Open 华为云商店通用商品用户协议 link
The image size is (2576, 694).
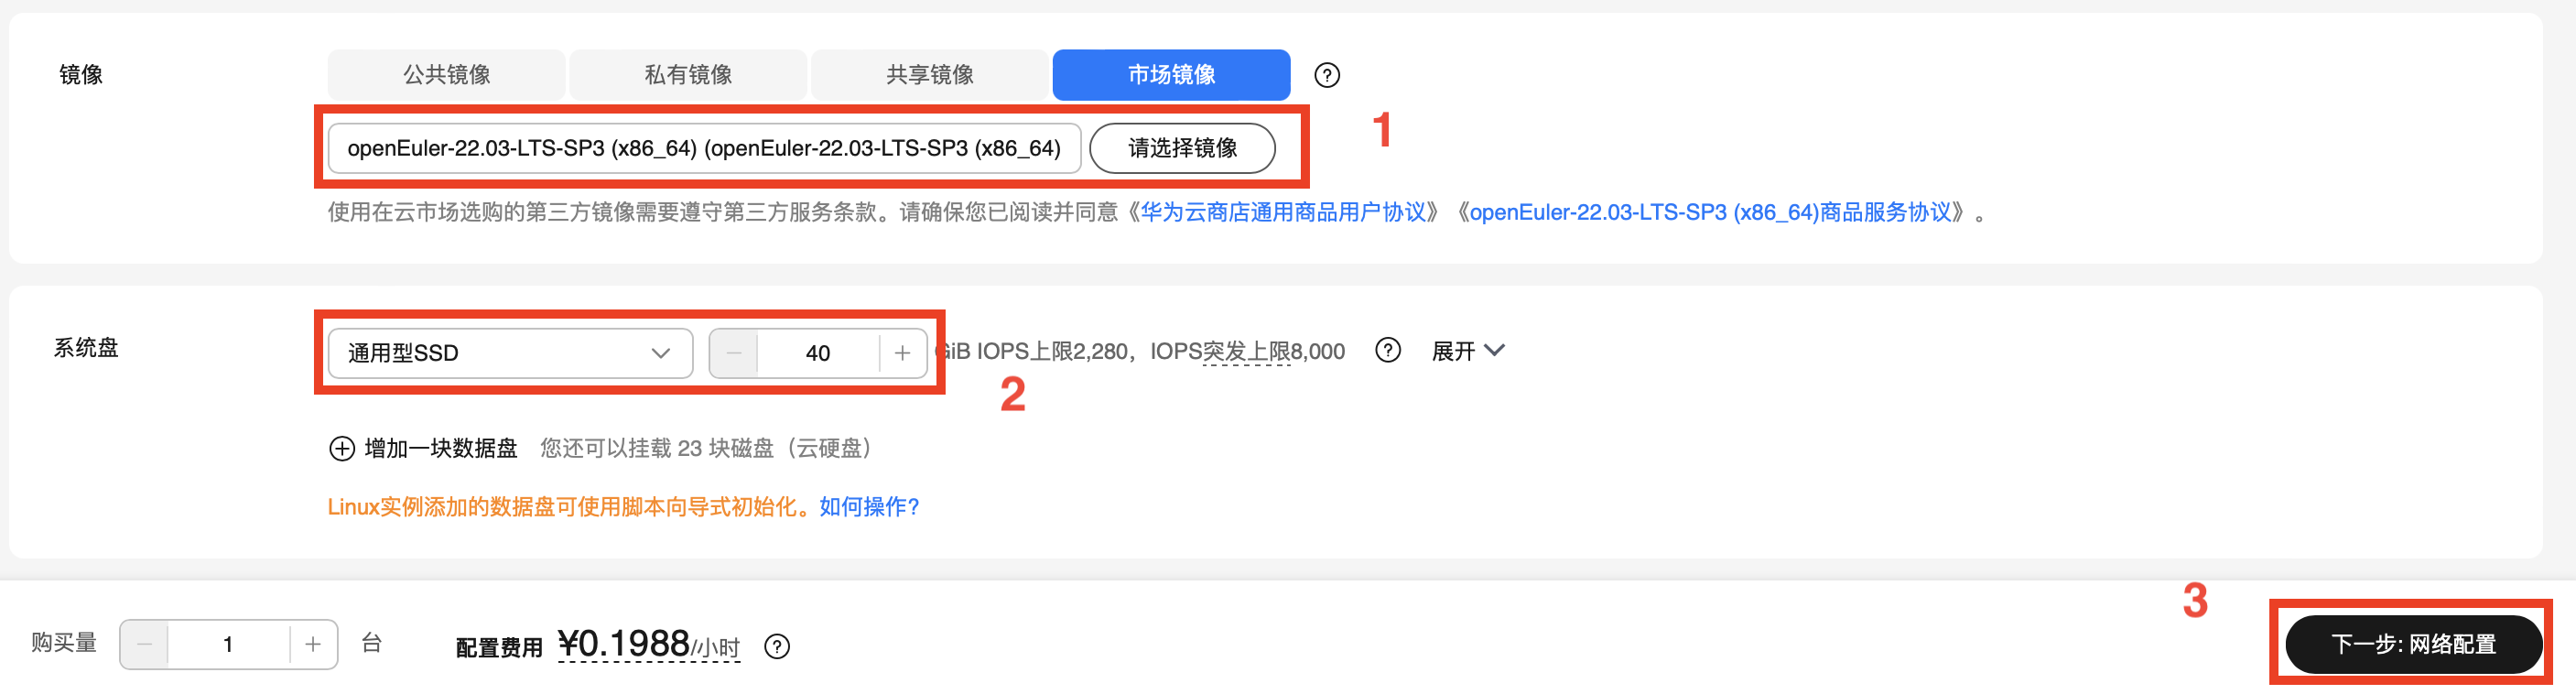tap(1283, 212)
